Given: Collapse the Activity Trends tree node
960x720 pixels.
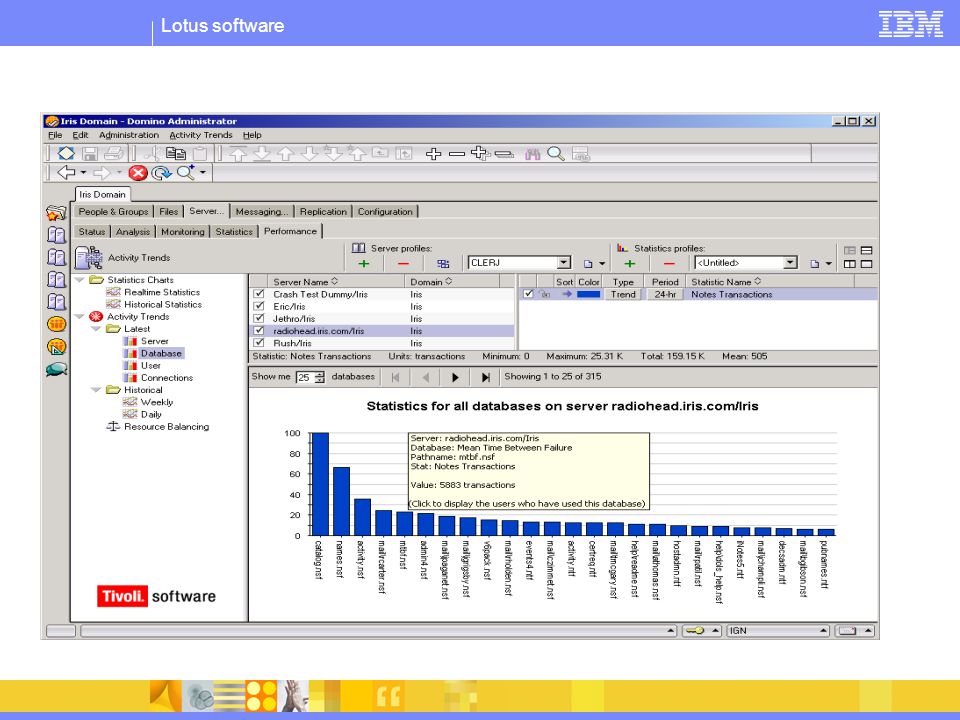Looking at the screenshot, I should [80, 317].
